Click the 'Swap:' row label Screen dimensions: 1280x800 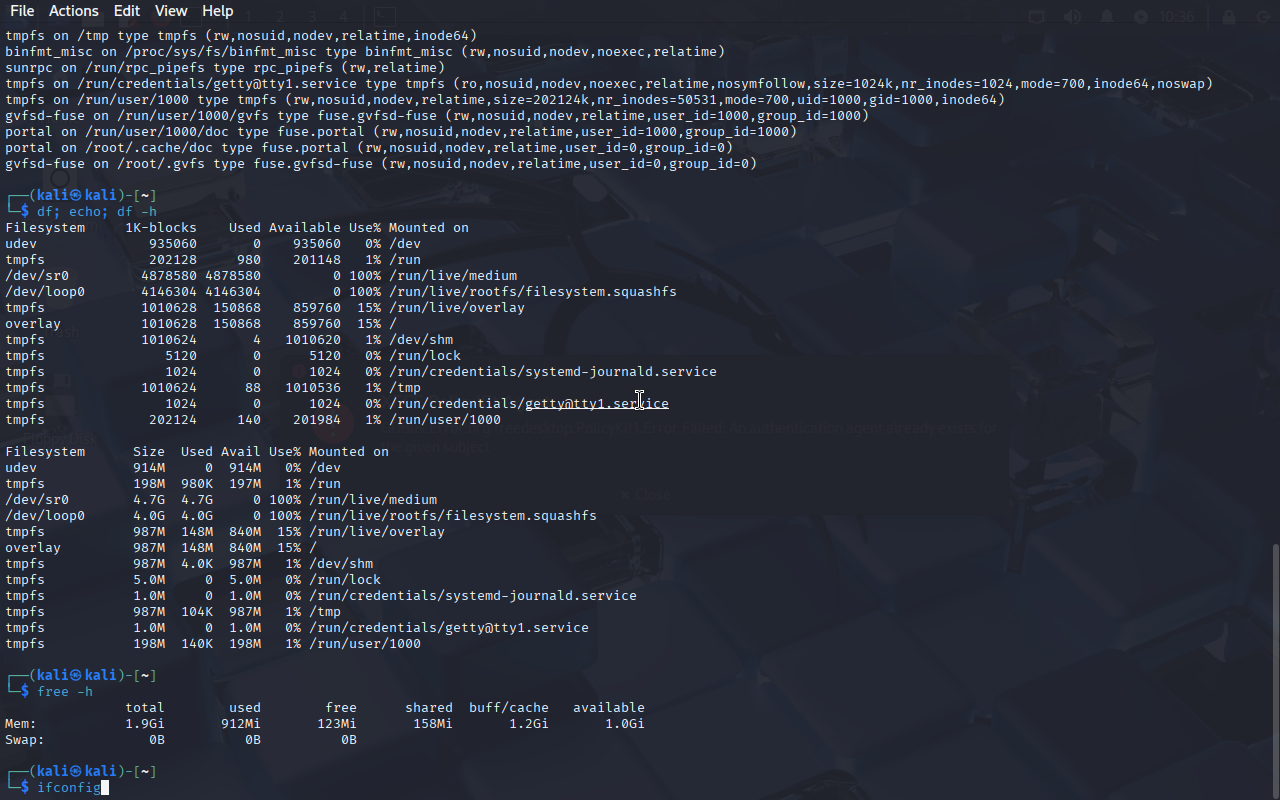click(x=25, y=740)
